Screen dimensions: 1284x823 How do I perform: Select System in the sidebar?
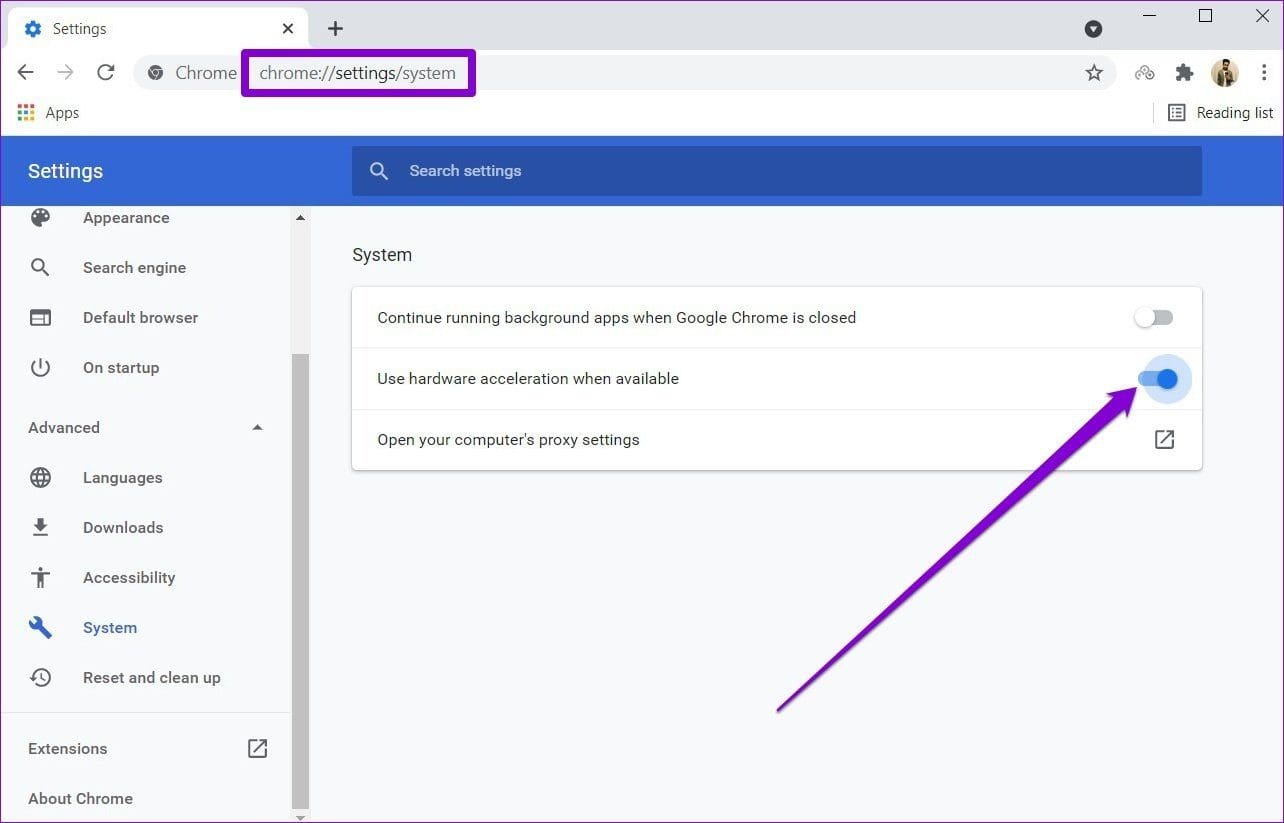coord(110,628)
